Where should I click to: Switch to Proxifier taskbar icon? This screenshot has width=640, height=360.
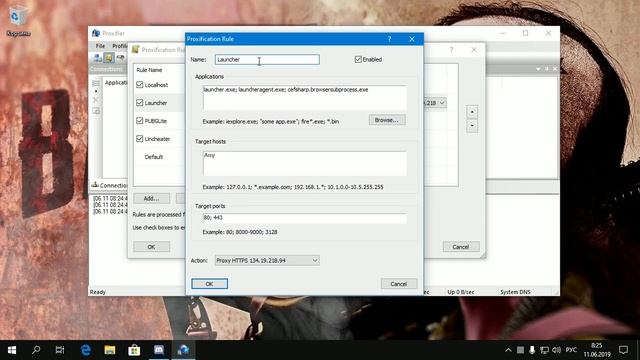[x=183, y=350]
